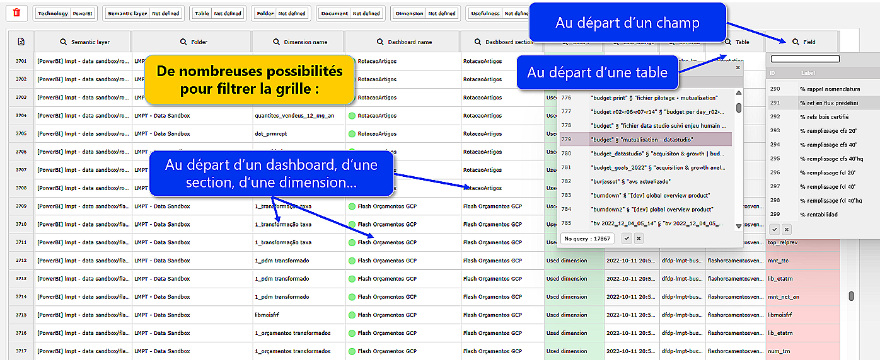This screenshot has height=360, width=880.
Task: Select item 781 "budget_goals_2022"
Action: coord(645,167)
